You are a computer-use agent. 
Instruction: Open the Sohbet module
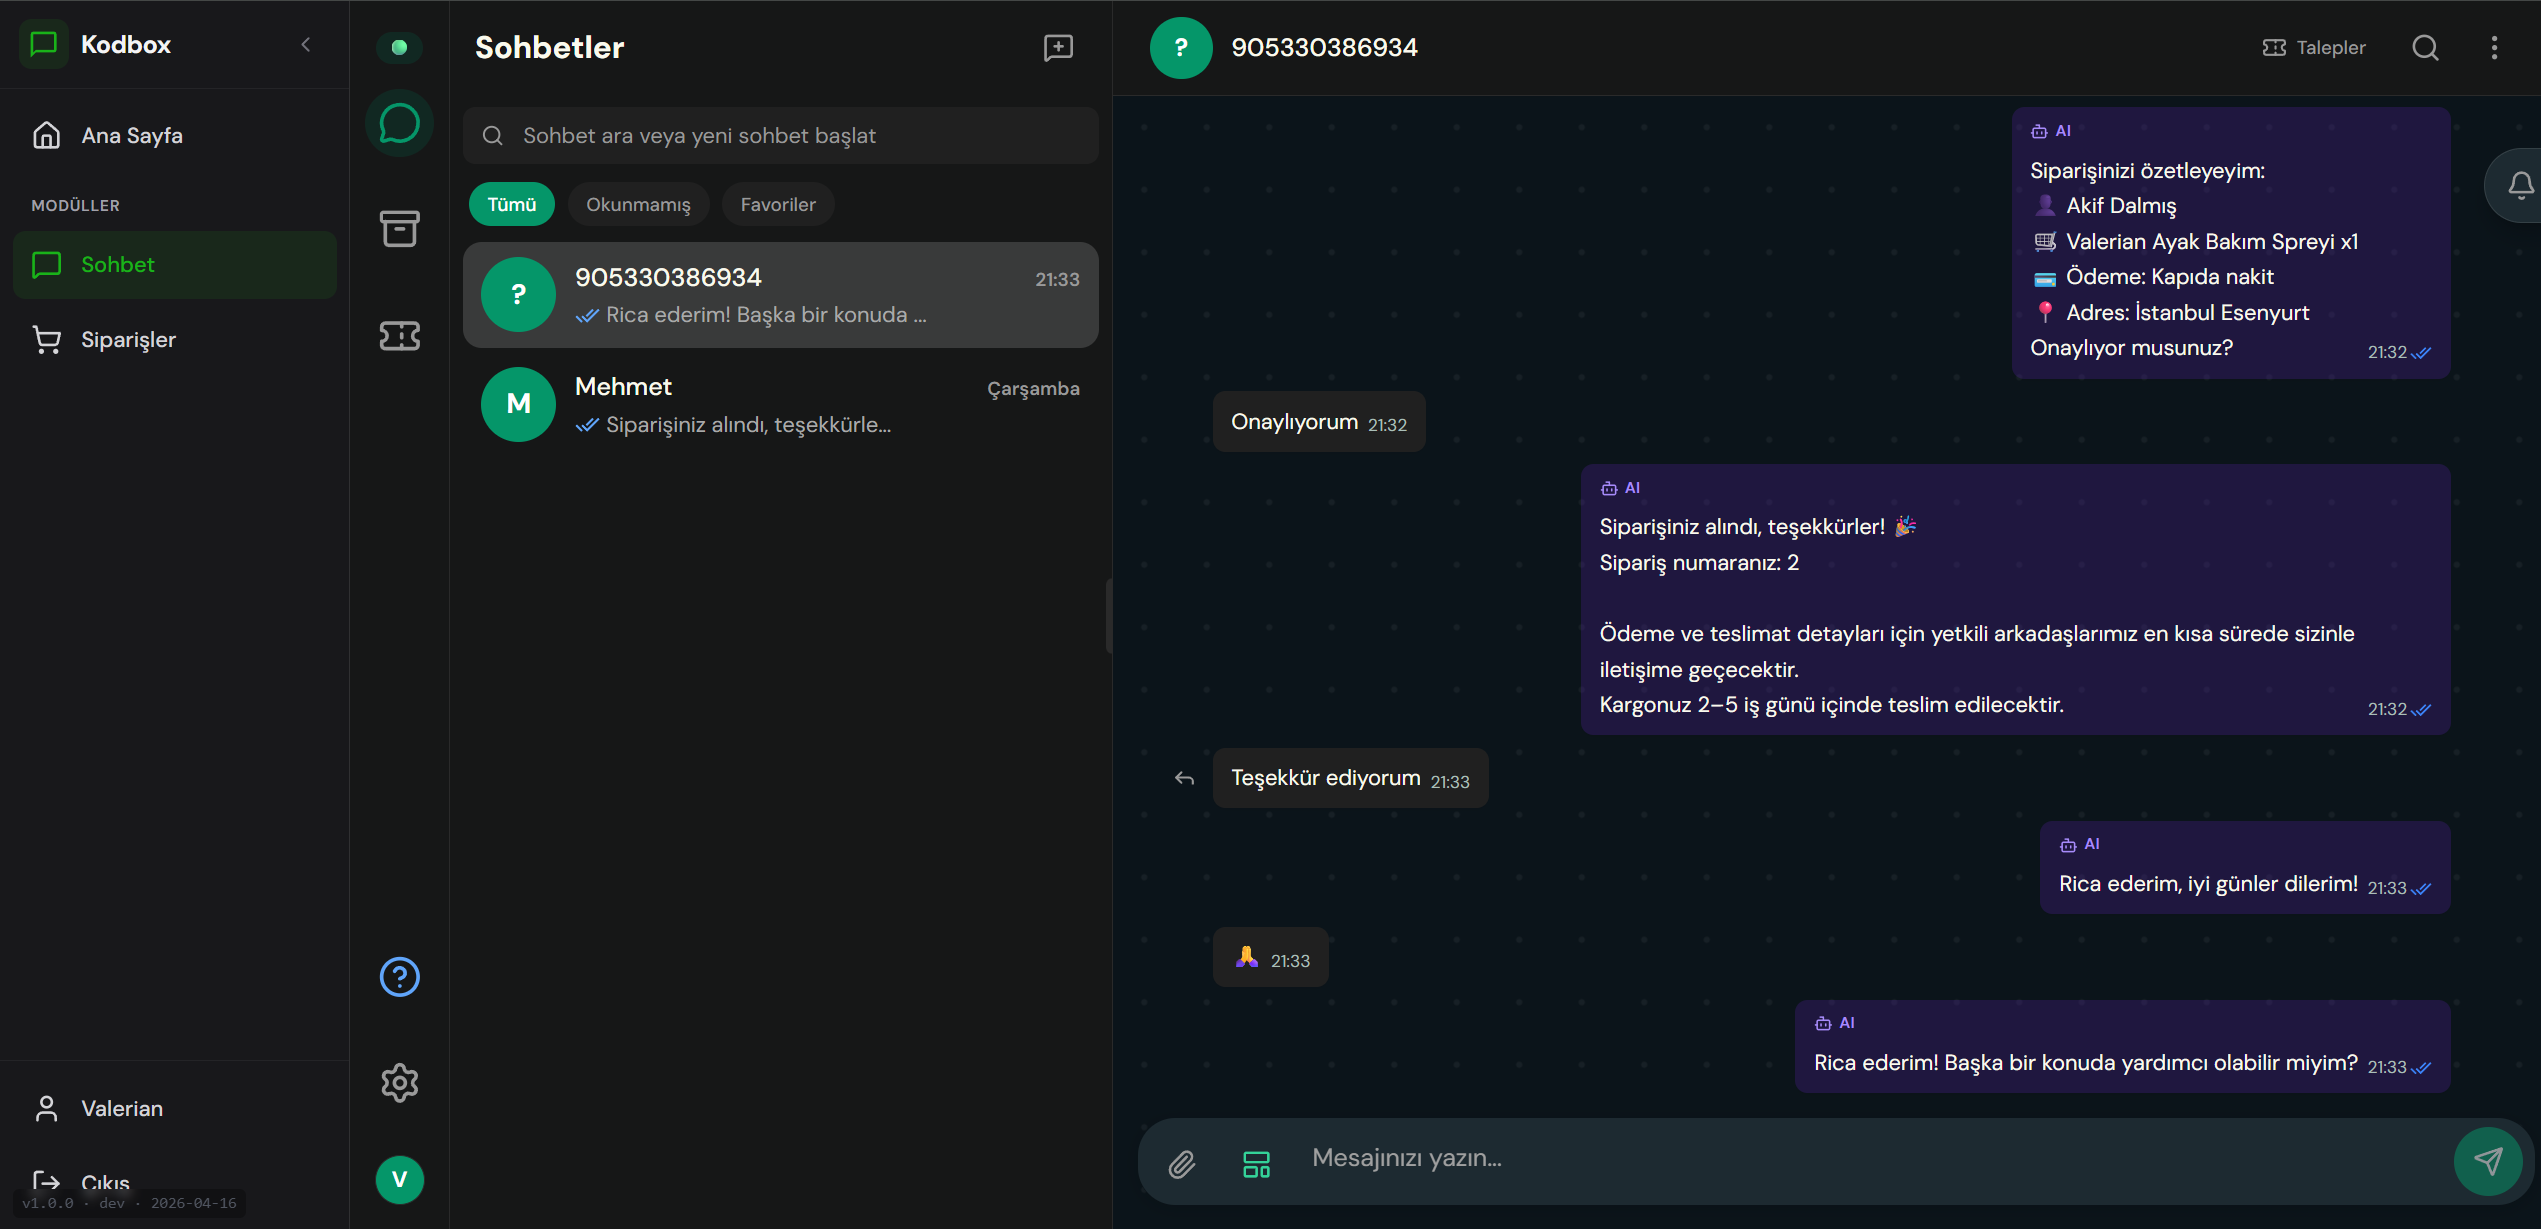pyautogui.click(x=175, y=264)
